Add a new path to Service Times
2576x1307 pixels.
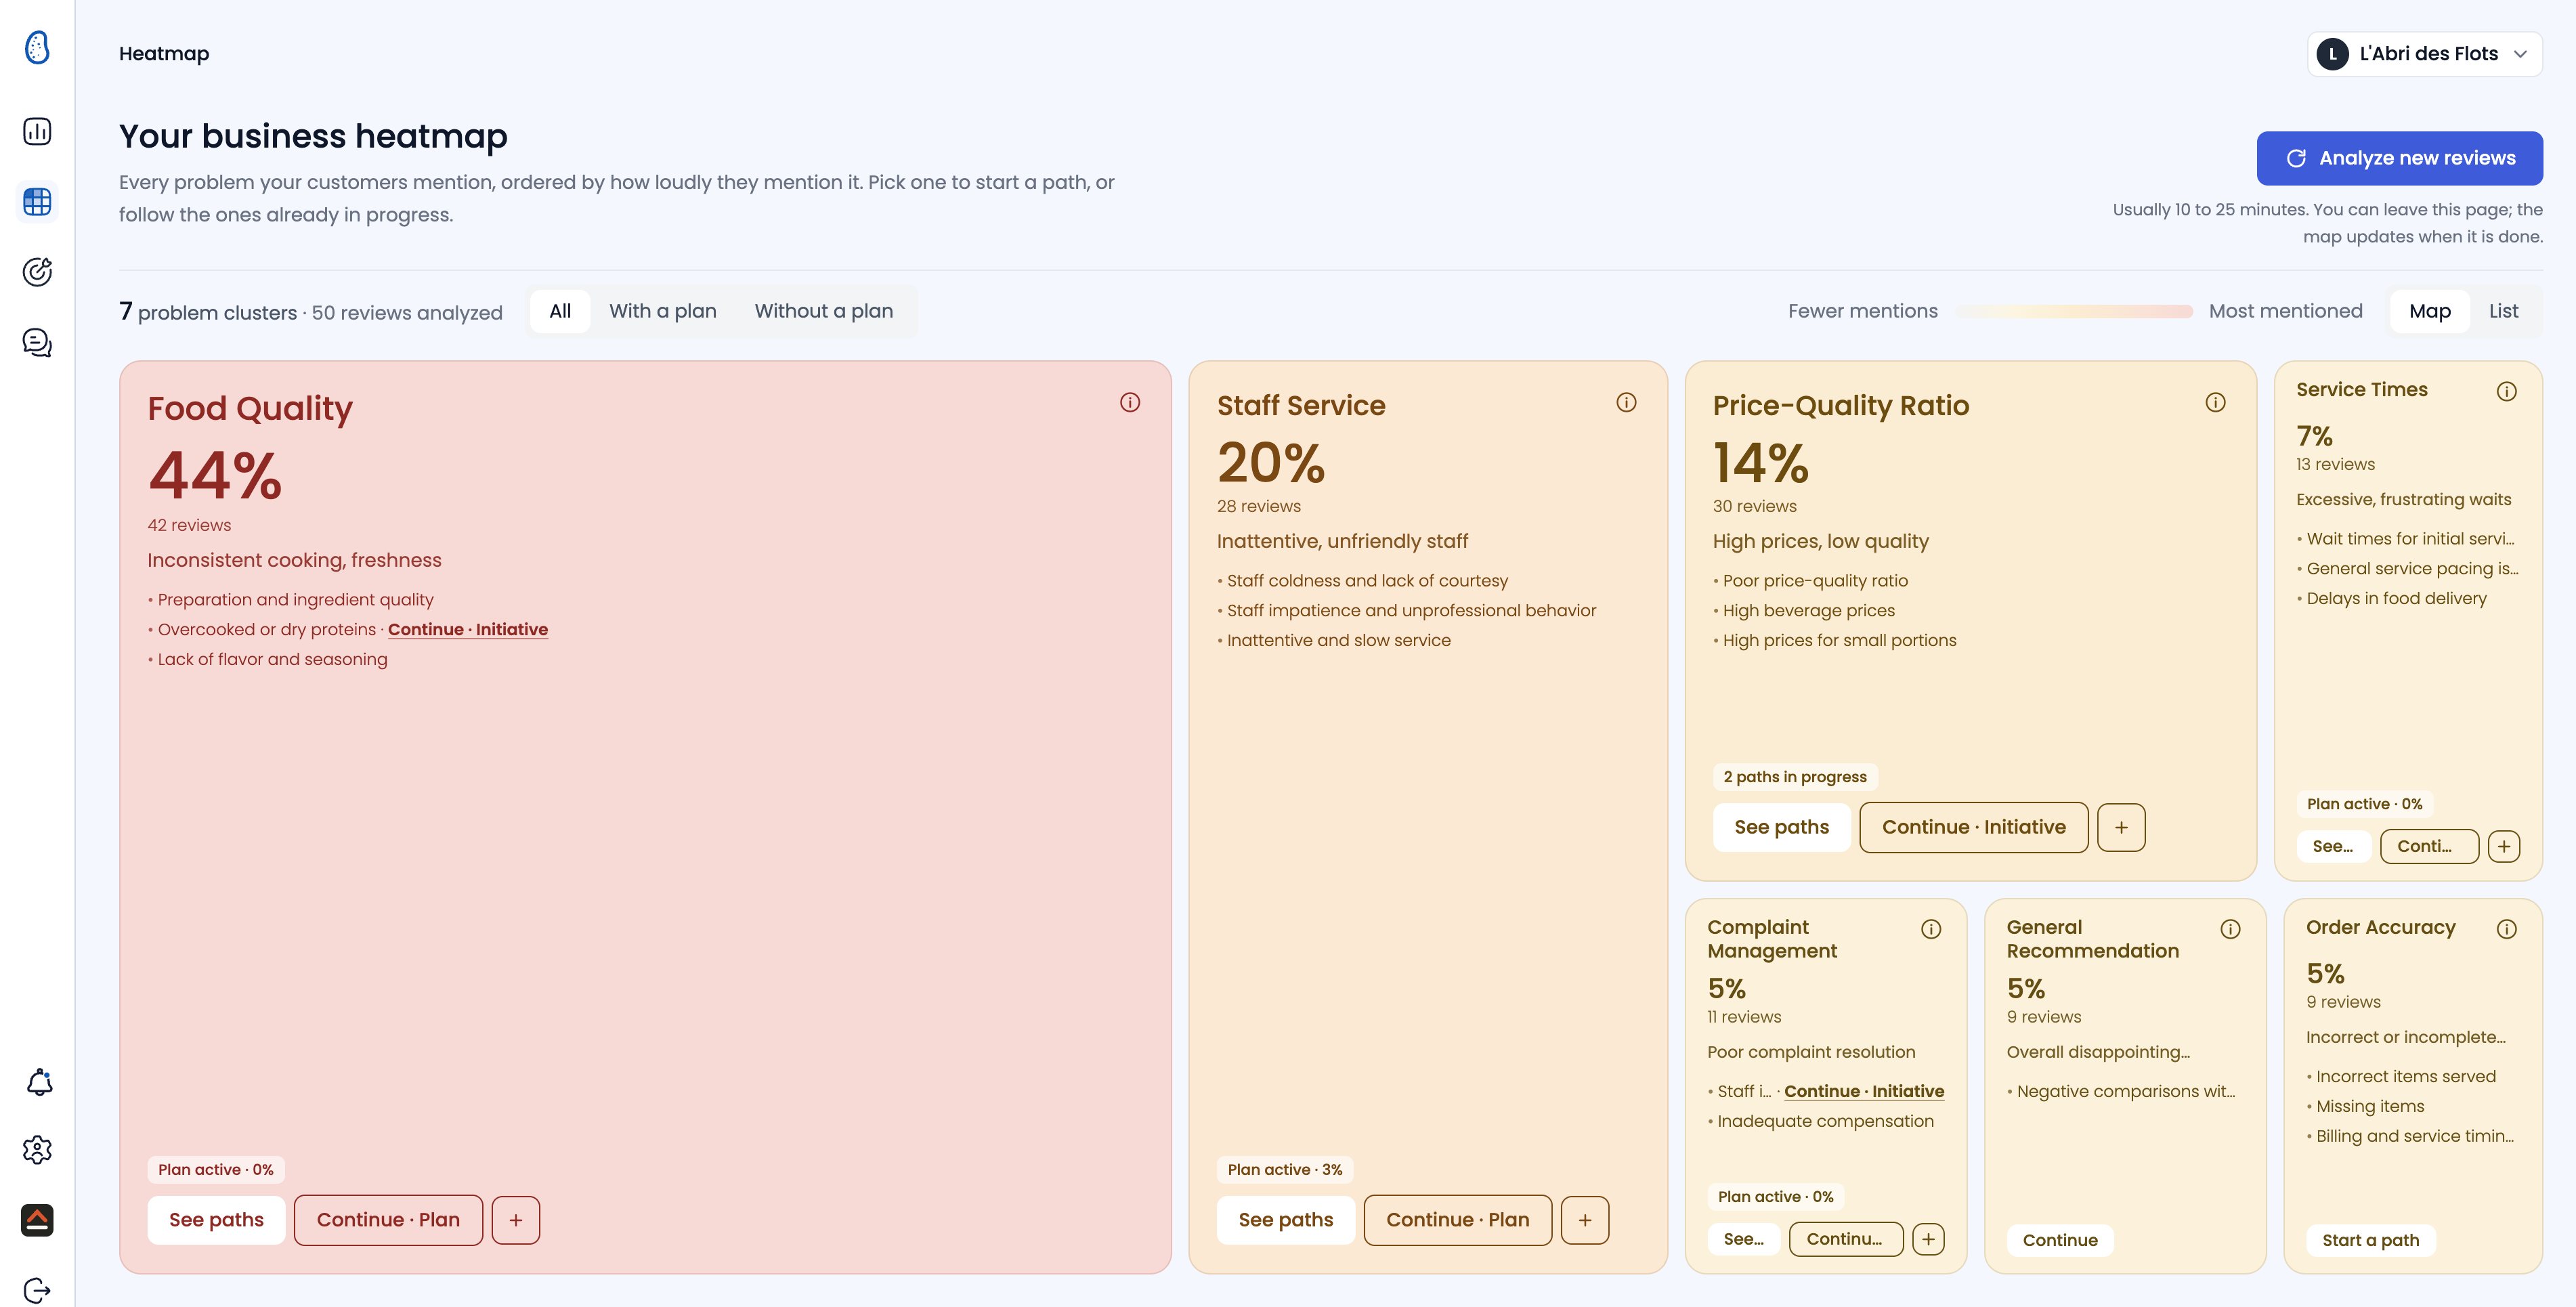click(2504, 846)
